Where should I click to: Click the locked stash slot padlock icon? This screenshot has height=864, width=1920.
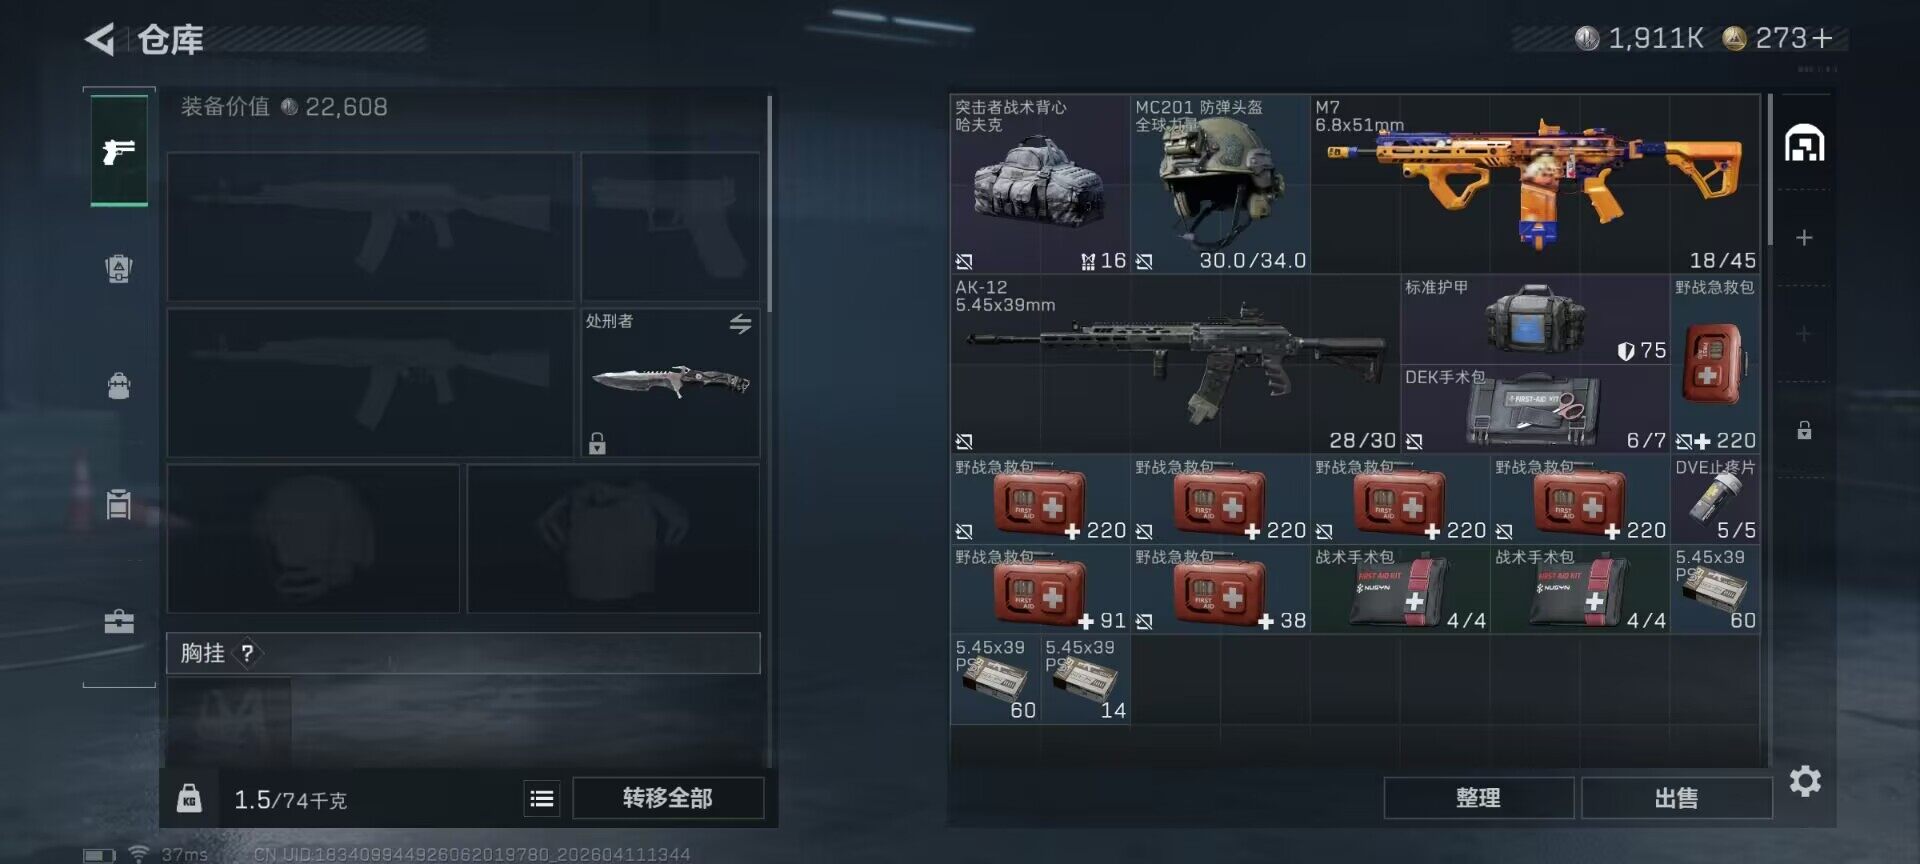1804,430
